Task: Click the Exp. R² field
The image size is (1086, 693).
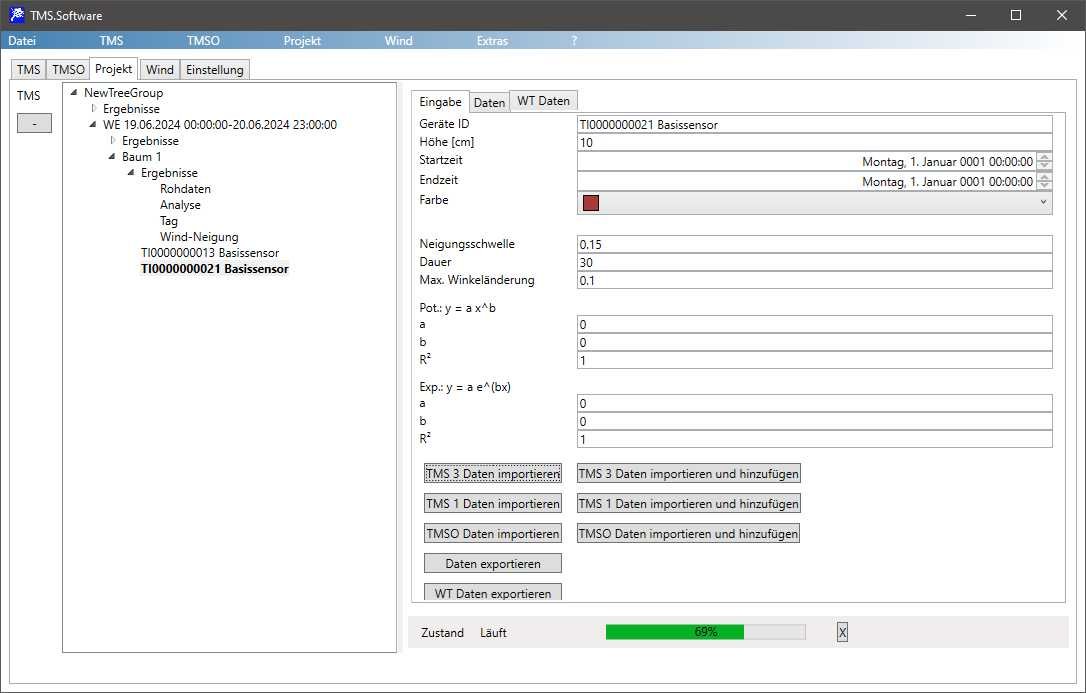Action: pyautogui.click(x=814, y=440)
